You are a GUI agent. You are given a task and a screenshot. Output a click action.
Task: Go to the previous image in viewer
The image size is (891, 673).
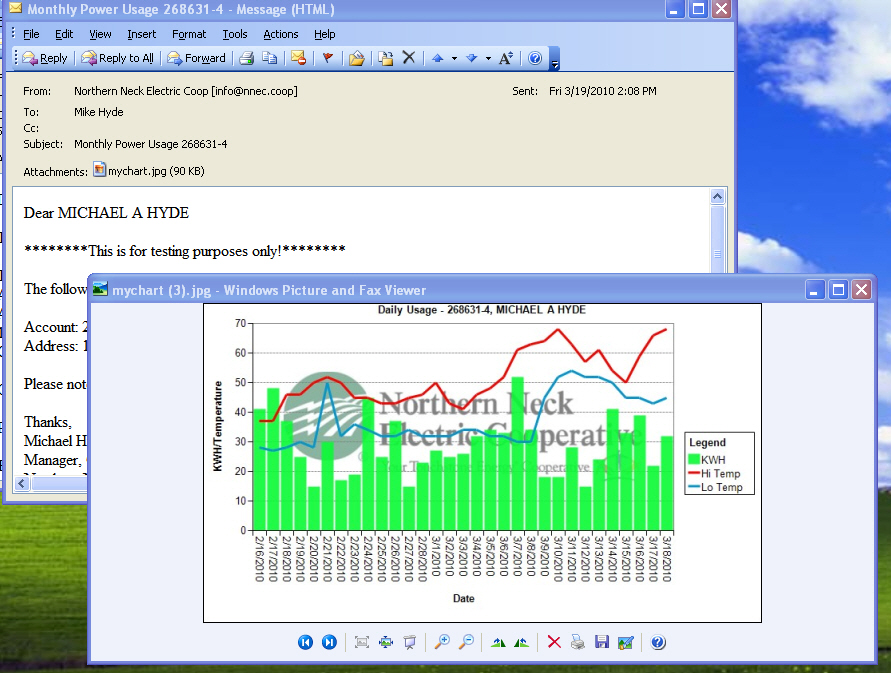pos(305,642)
